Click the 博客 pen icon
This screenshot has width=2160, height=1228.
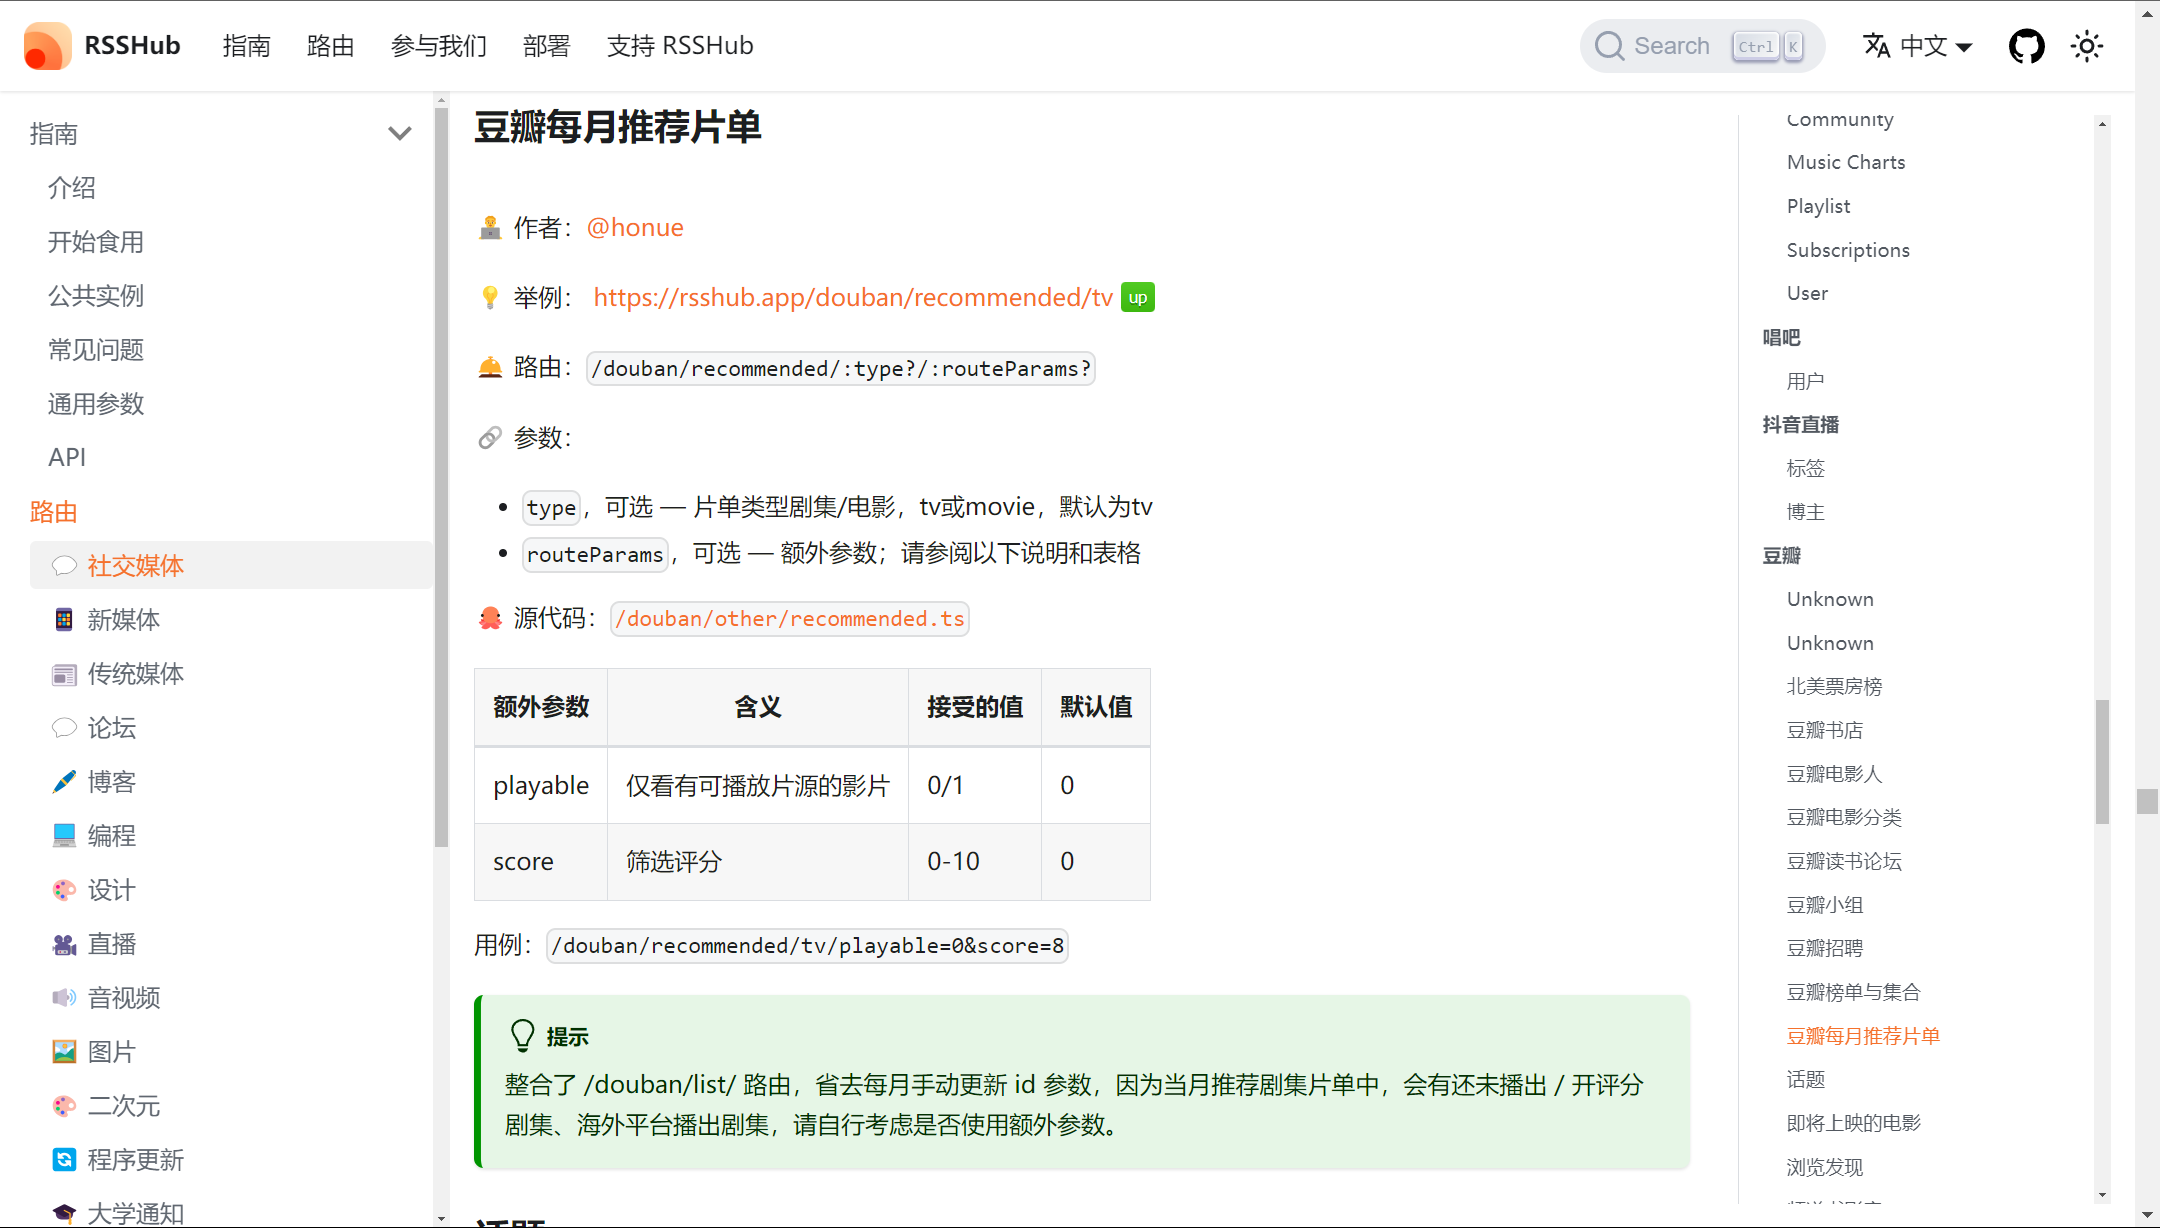click(x=64, y=782)
